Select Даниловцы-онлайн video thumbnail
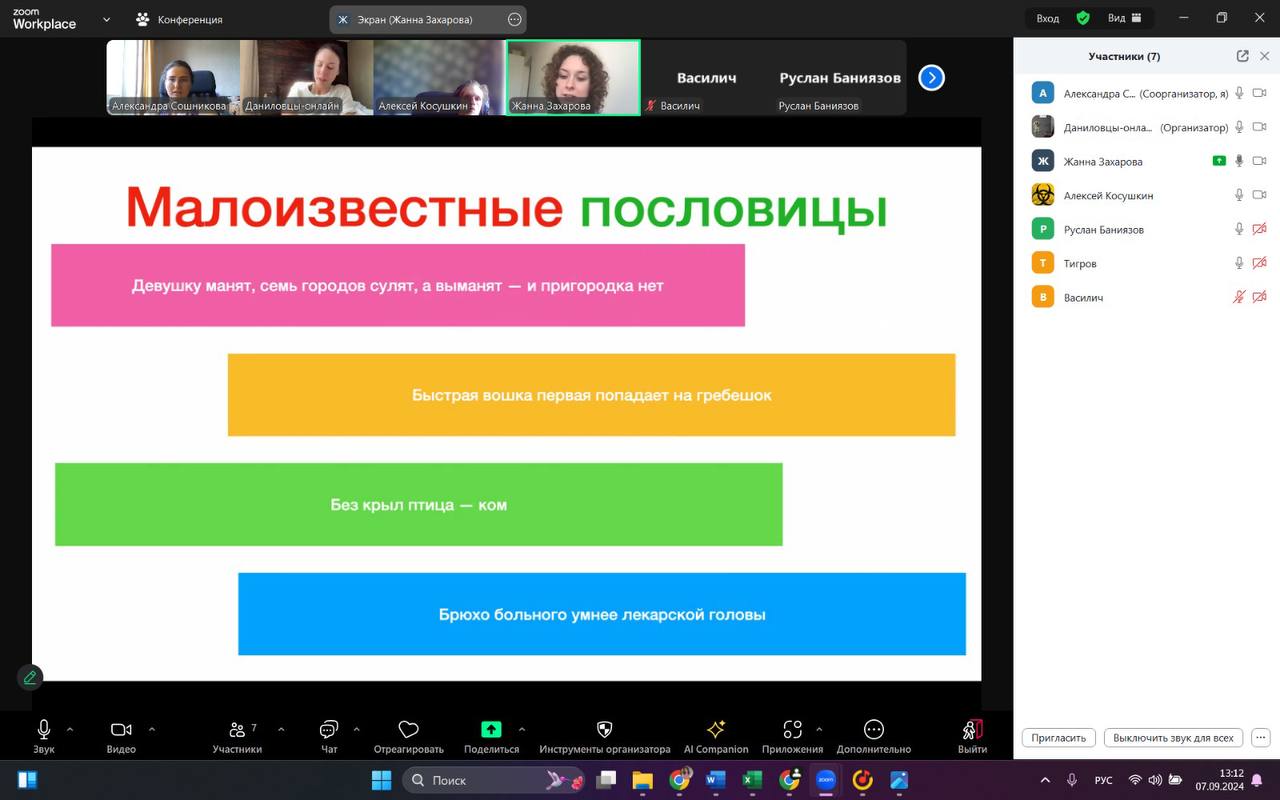Viewport: 1280px width, 800px height. pyautogui.click(x=306, y=77)
